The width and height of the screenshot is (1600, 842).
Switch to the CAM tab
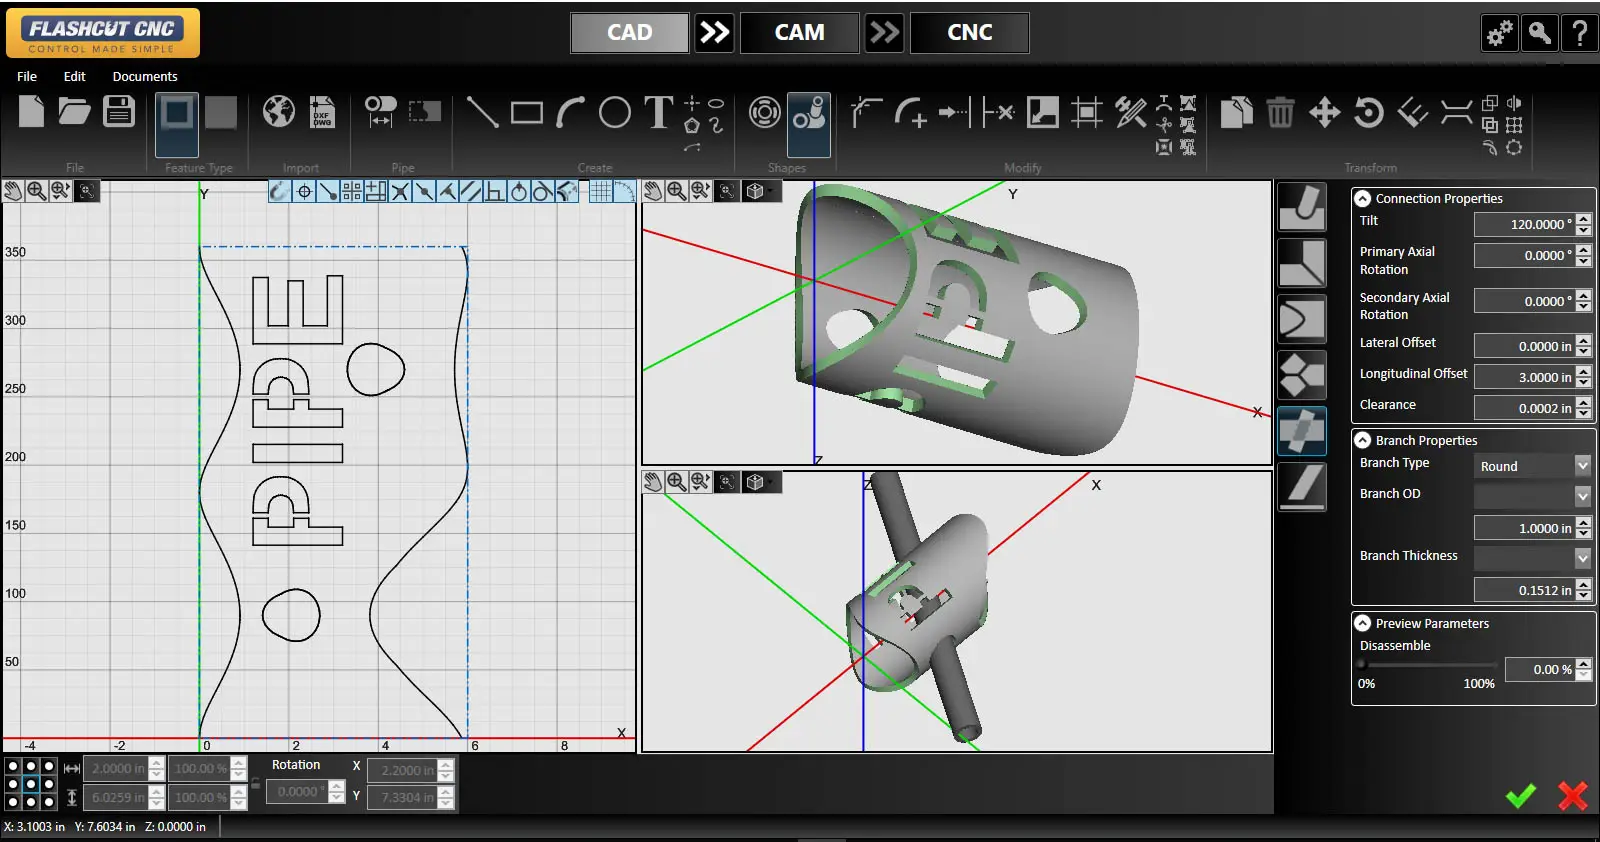click(799, 33)
